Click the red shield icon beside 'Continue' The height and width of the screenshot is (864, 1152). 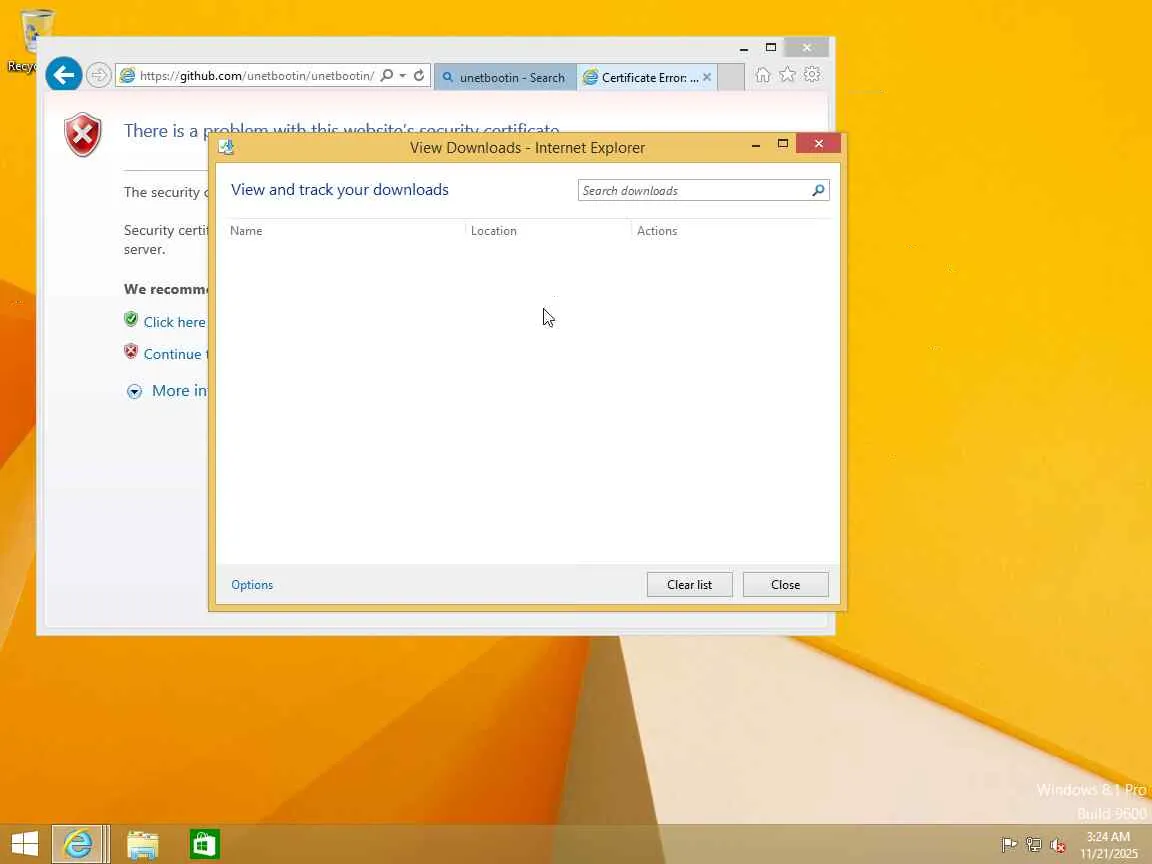131,351
